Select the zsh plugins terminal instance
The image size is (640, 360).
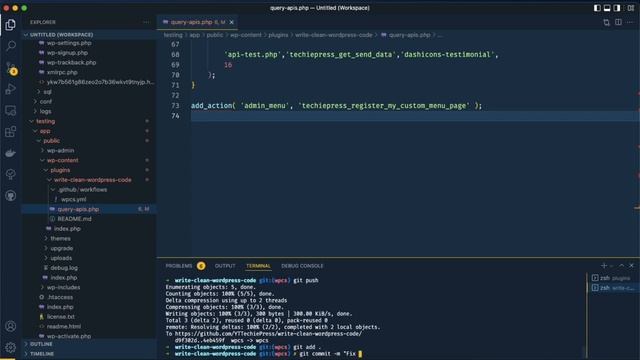pyautogui.click(x=611, y=278)
